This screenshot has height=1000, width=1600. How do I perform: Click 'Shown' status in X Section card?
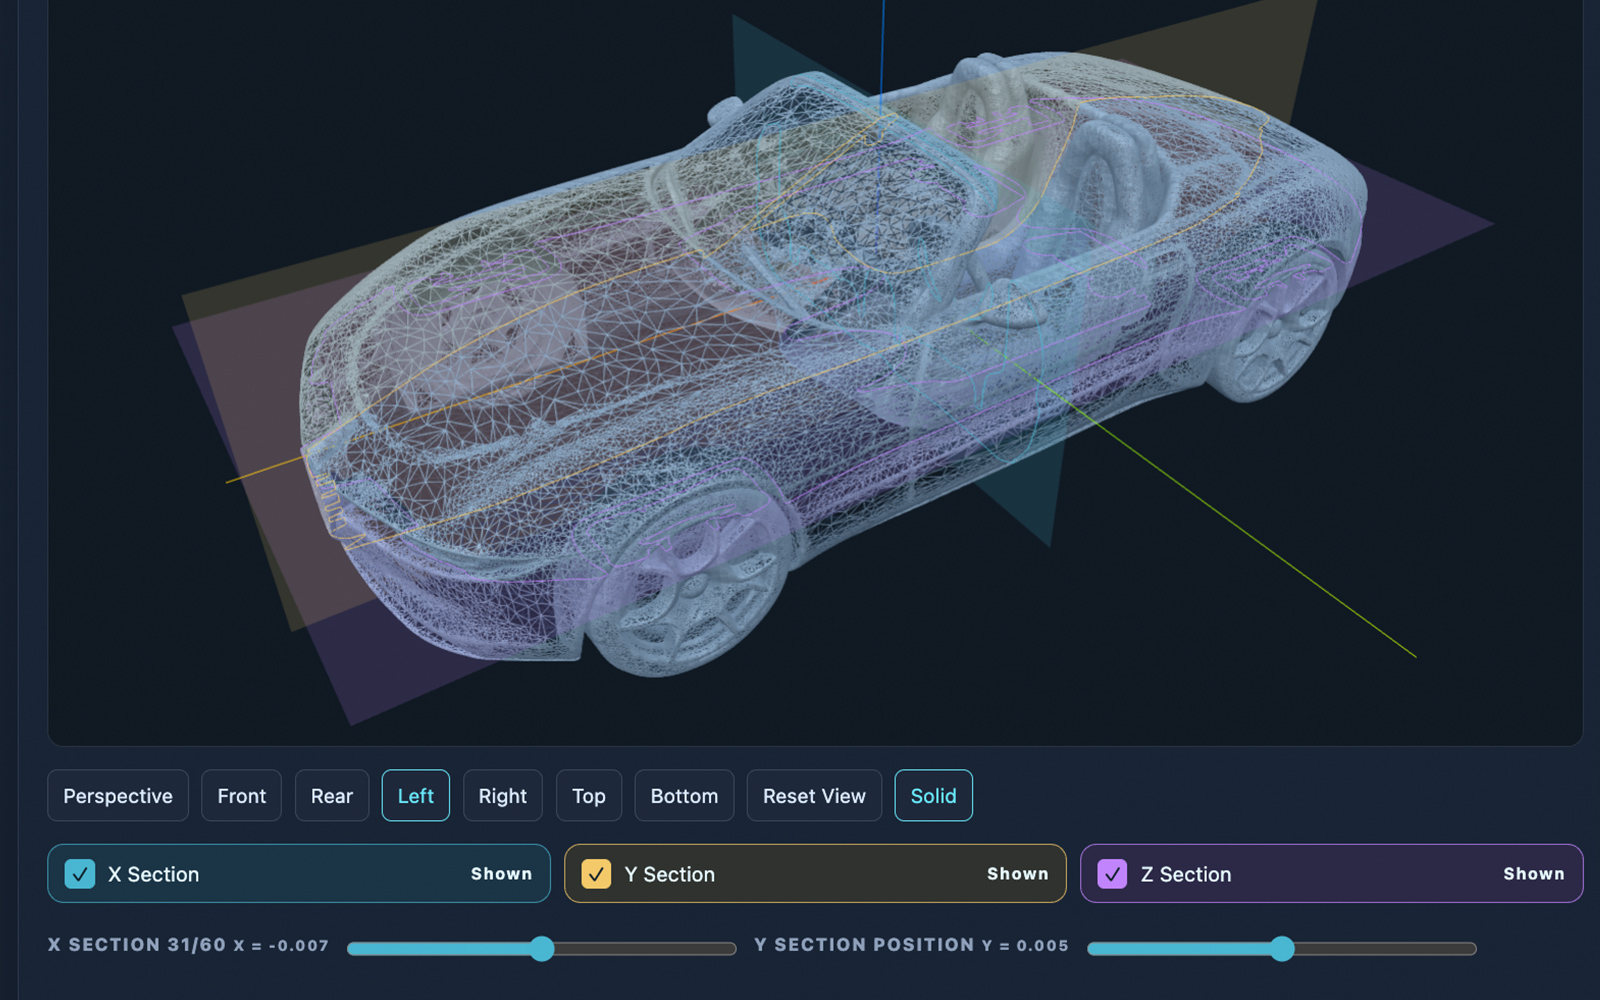(x=501, y=874)
